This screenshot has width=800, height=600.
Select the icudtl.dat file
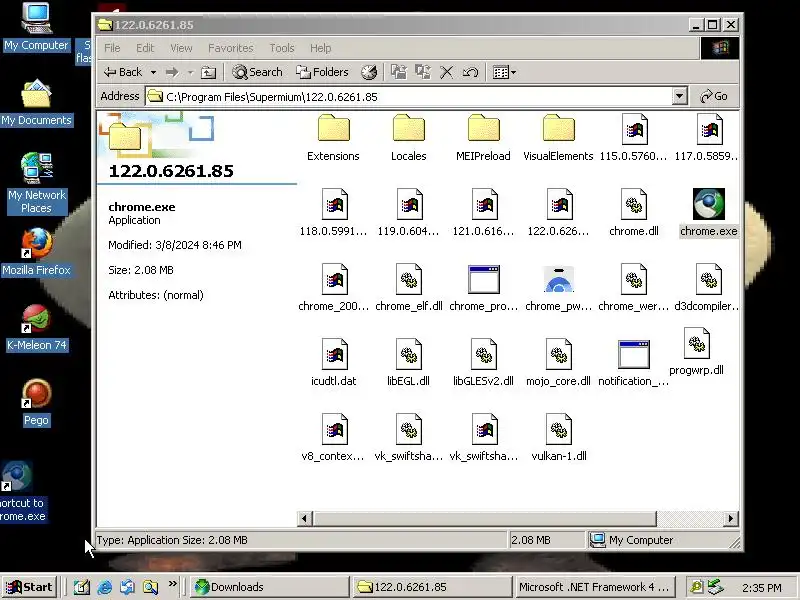[333, 362]
